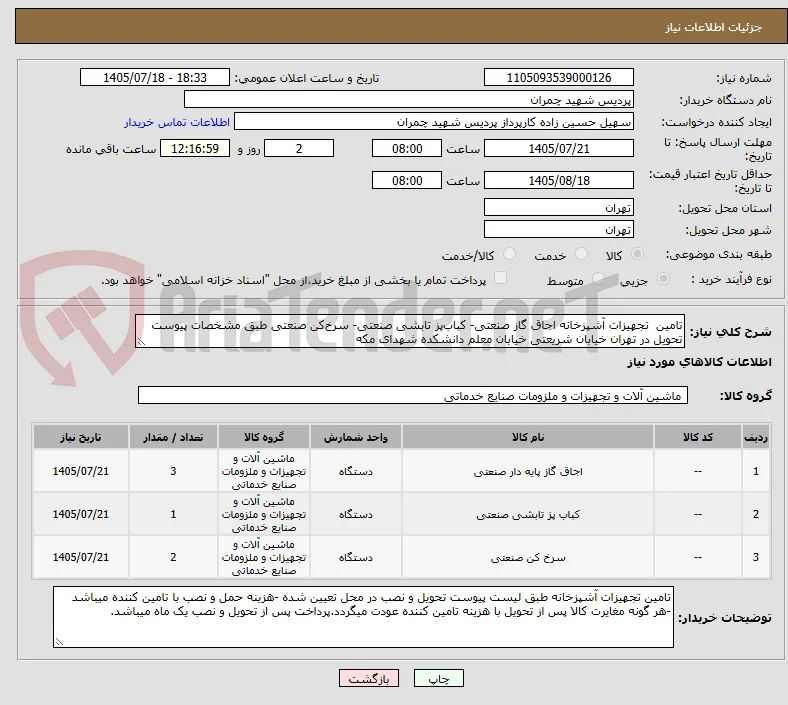Click the نام کالا column header
Image resolution: width=788 pixels, height=705 pixels.
point(528,437)
